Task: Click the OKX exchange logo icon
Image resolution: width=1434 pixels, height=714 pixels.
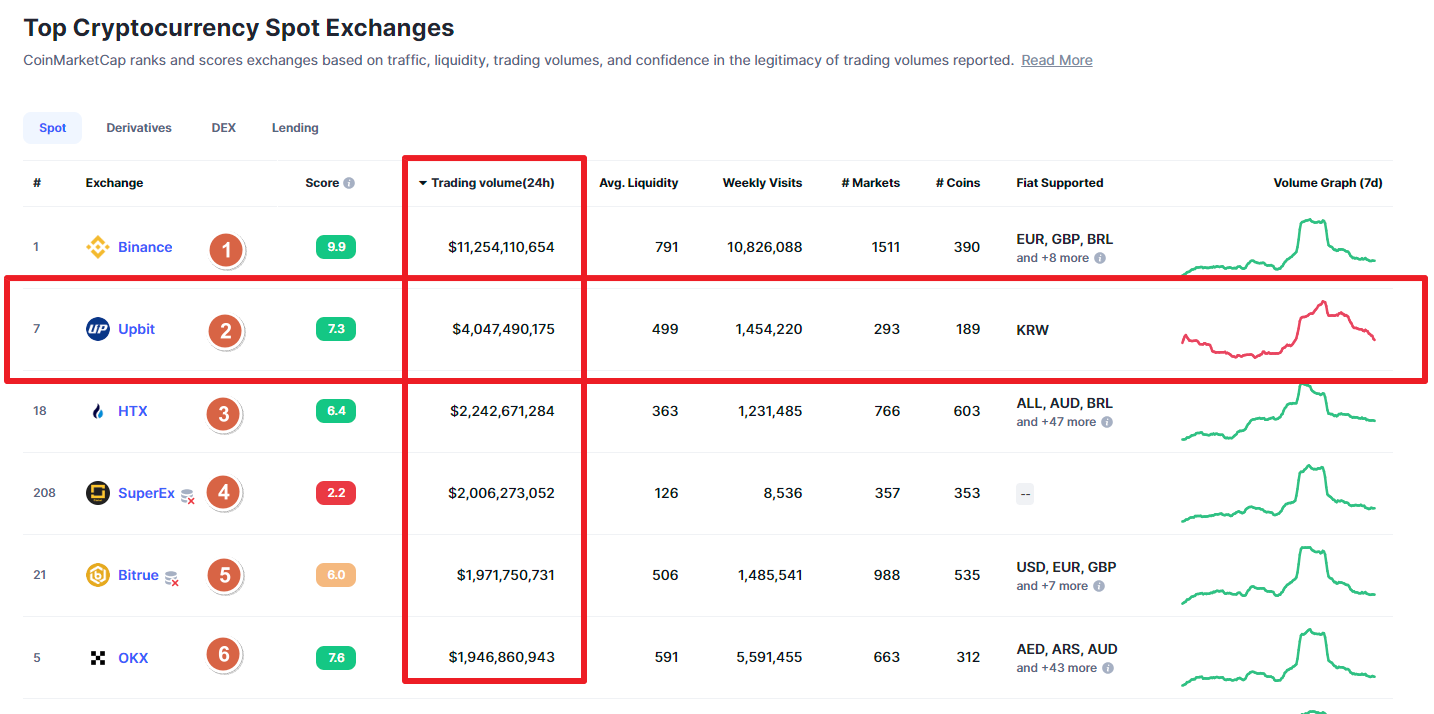Action: pos(98,658)
